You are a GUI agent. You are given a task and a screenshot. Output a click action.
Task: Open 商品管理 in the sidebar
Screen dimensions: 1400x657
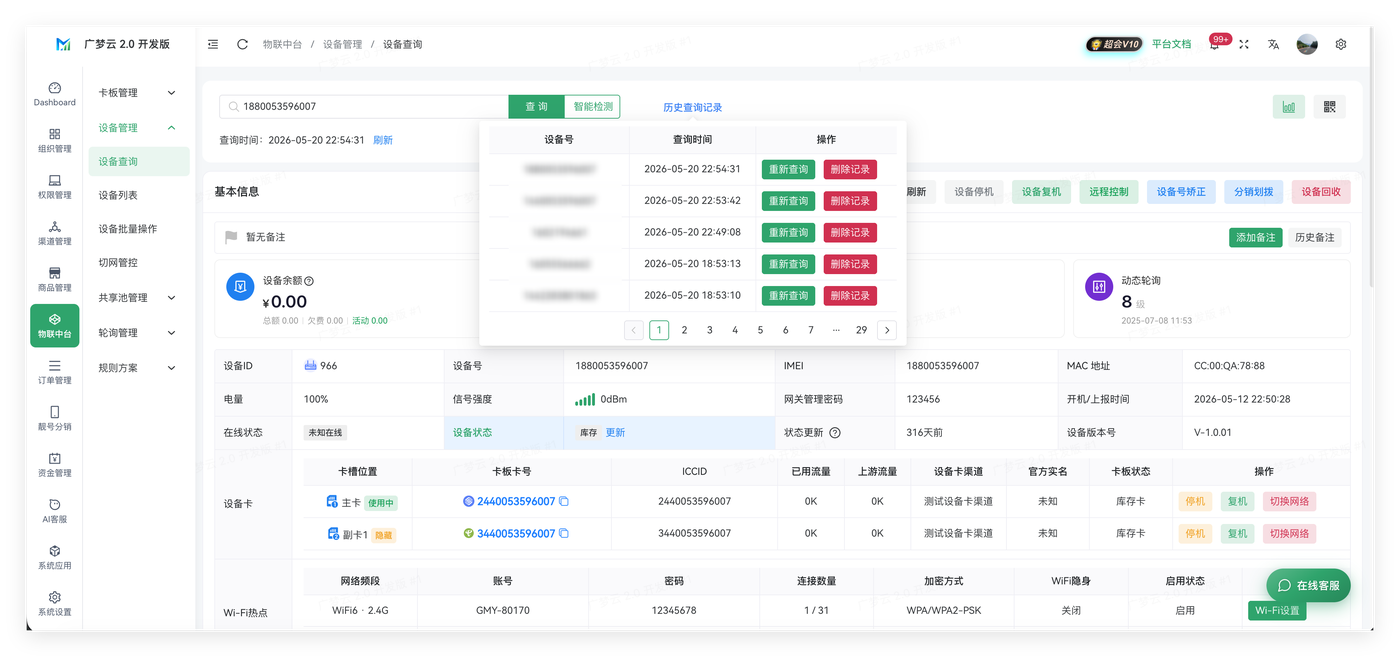point(55,279)
